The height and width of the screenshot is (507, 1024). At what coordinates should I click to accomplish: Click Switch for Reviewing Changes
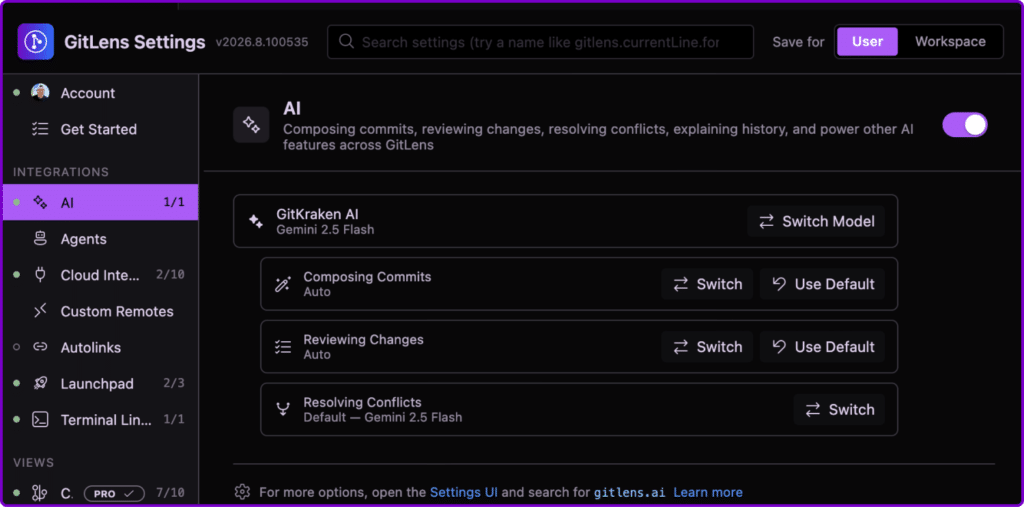coord(707,347)
